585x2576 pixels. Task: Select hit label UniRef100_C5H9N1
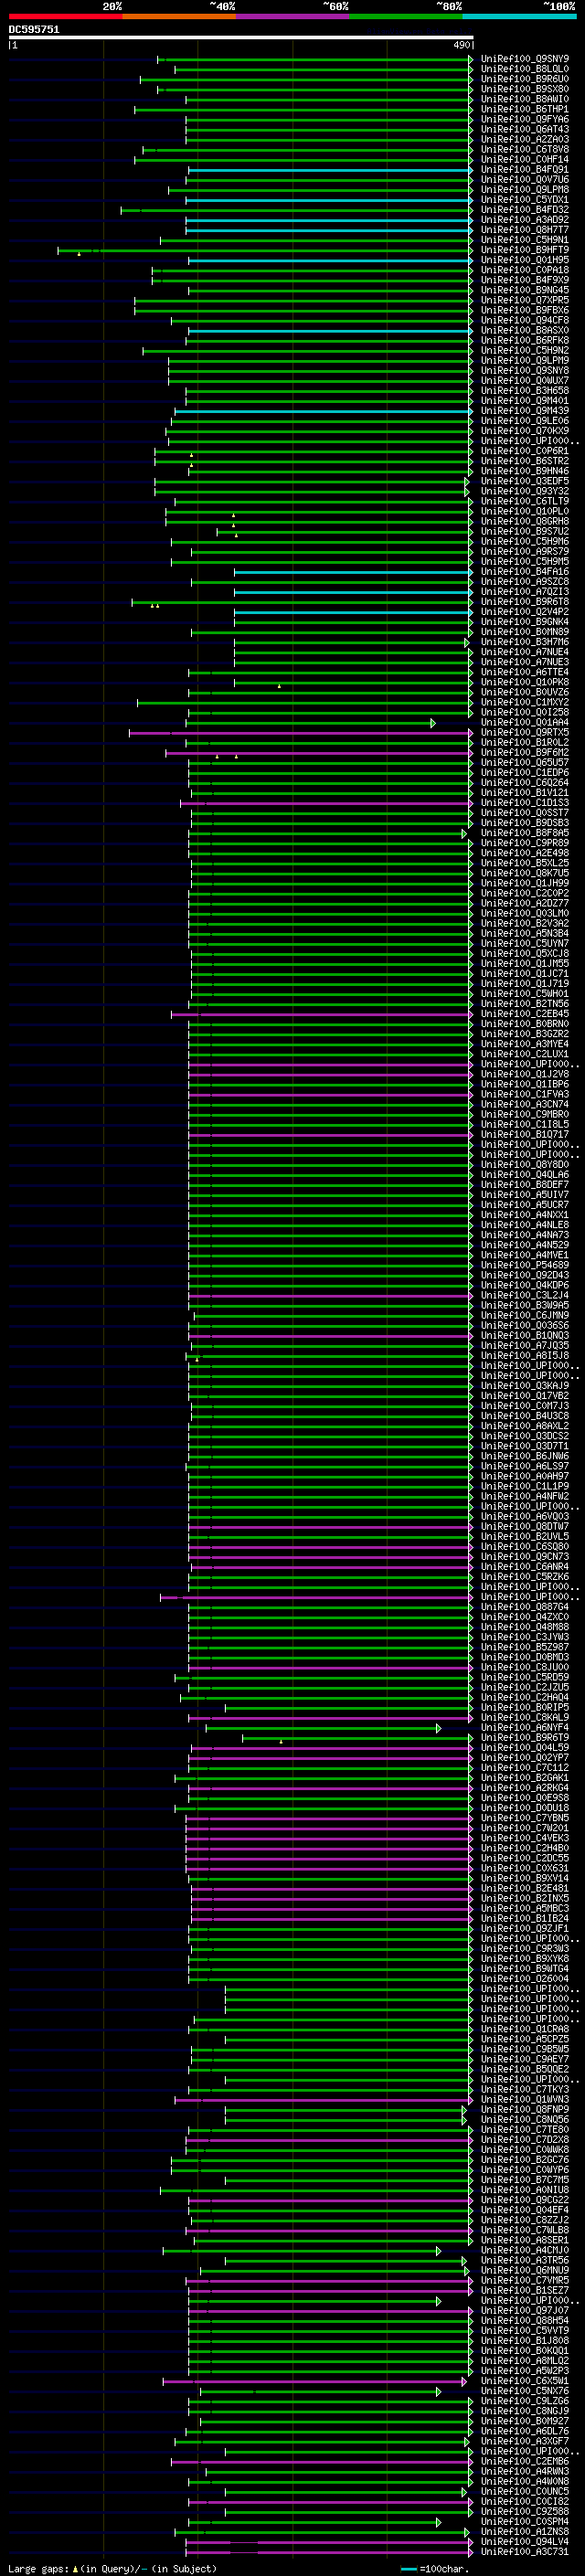525,240
